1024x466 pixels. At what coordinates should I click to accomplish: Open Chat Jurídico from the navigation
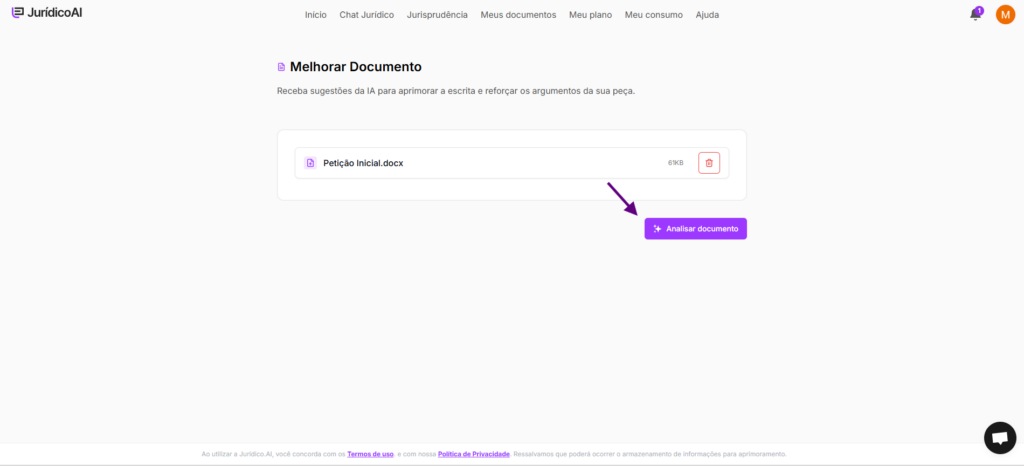click(x=366, y=15)
